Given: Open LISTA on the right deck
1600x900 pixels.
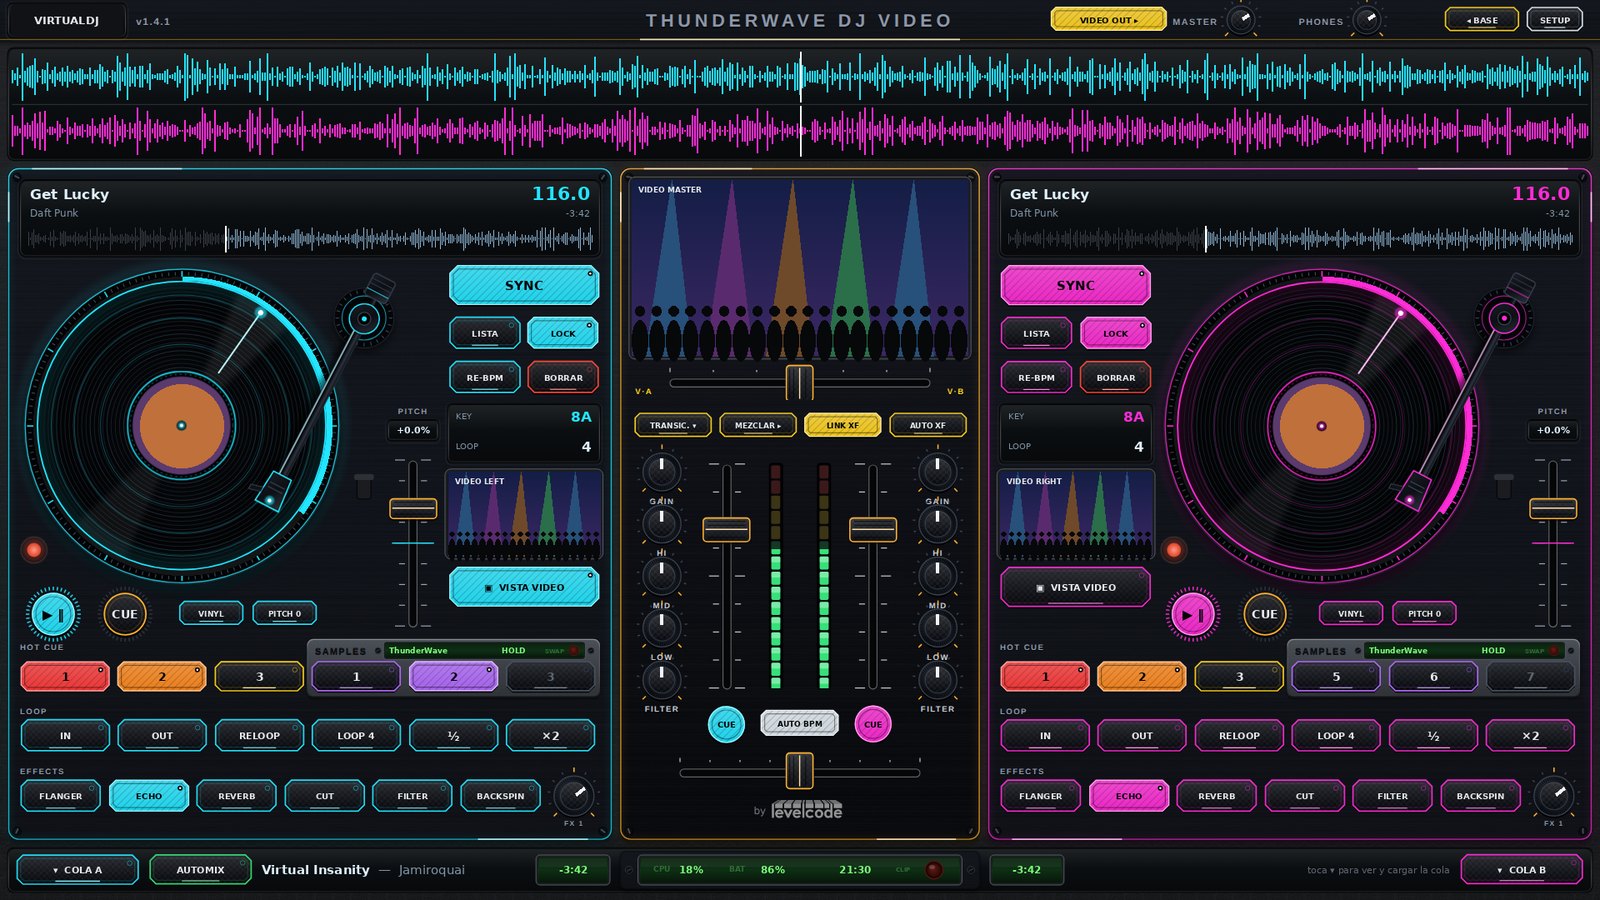Looking at the screenshot, I should pyautogui.click(x=1037, y=333).
